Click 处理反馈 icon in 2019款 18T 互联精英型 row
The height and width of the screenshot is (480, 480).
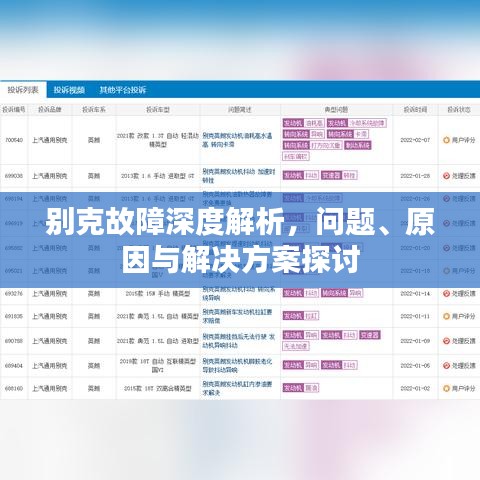[446, 366]
